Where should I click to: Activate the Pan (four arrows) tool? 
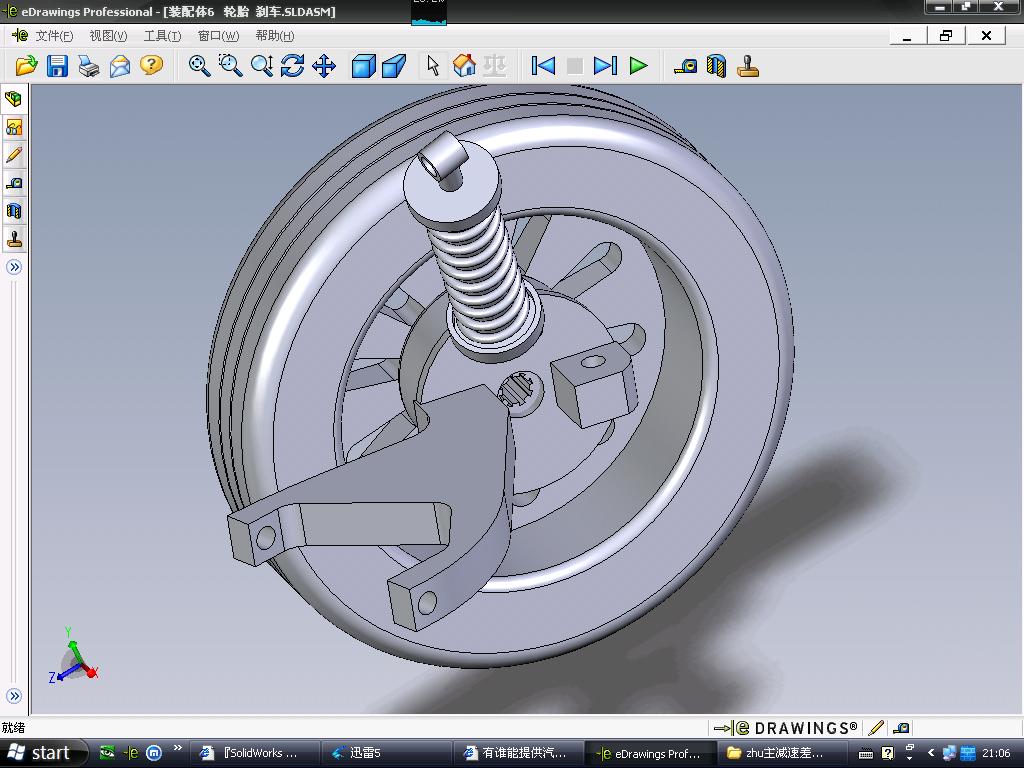coord(324,66)
